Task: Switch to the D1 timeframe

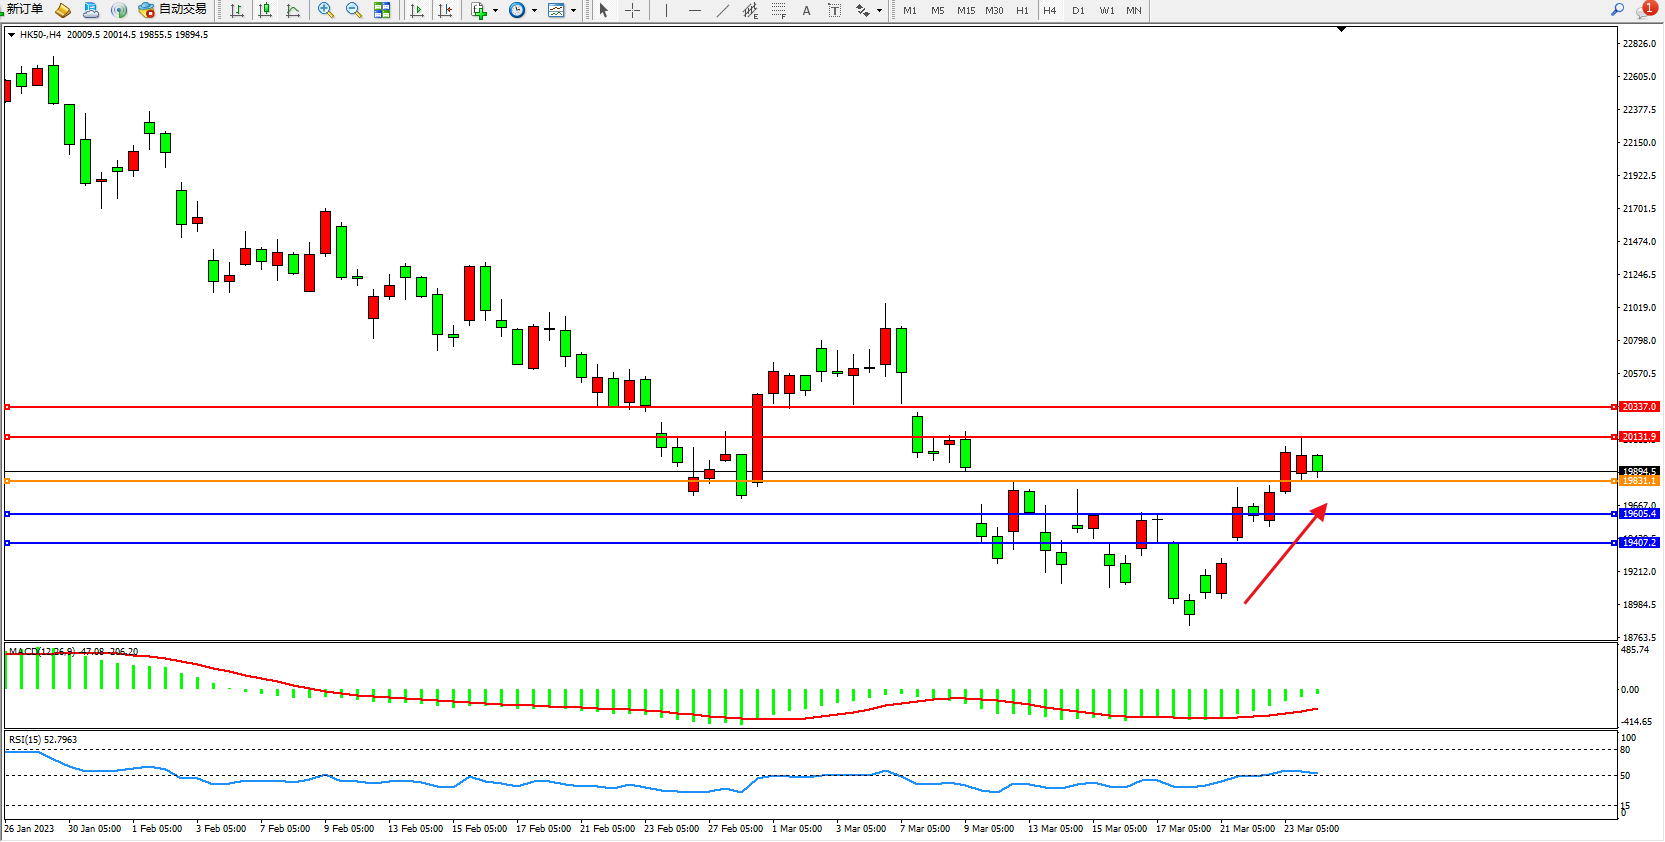Action: point(1078,11)
